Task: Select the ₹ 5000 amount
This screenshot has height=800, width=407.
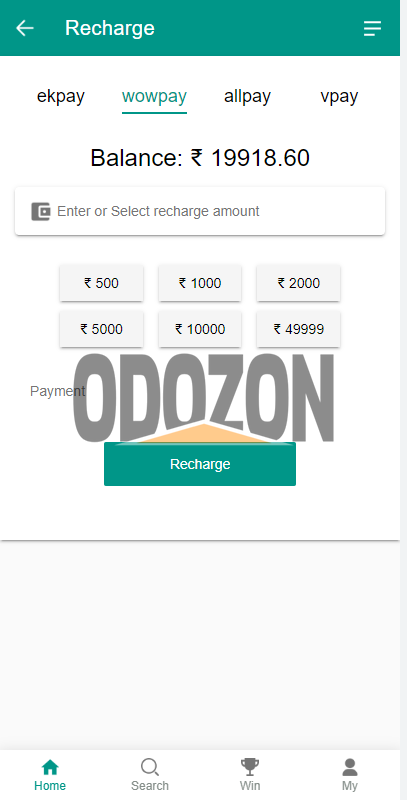Action: [101, 329]
